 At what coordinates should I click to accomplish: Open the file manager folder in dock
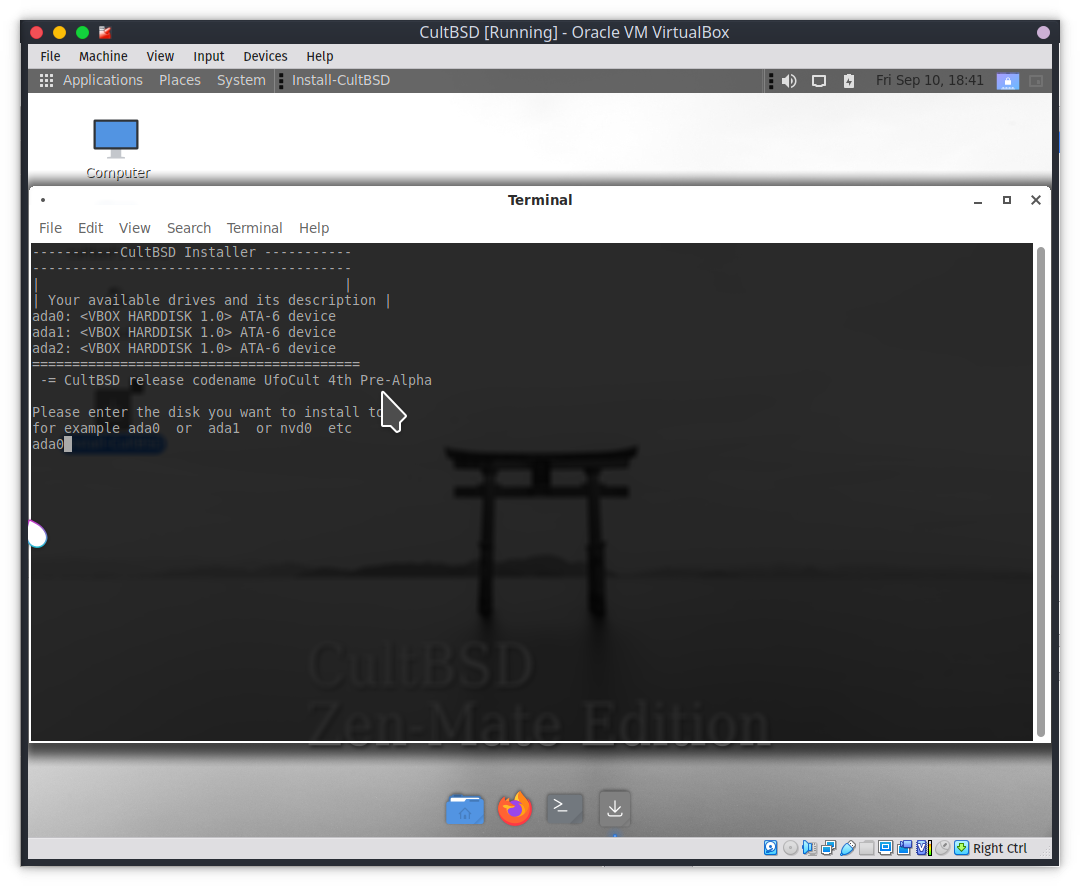(x=465, y=809)
